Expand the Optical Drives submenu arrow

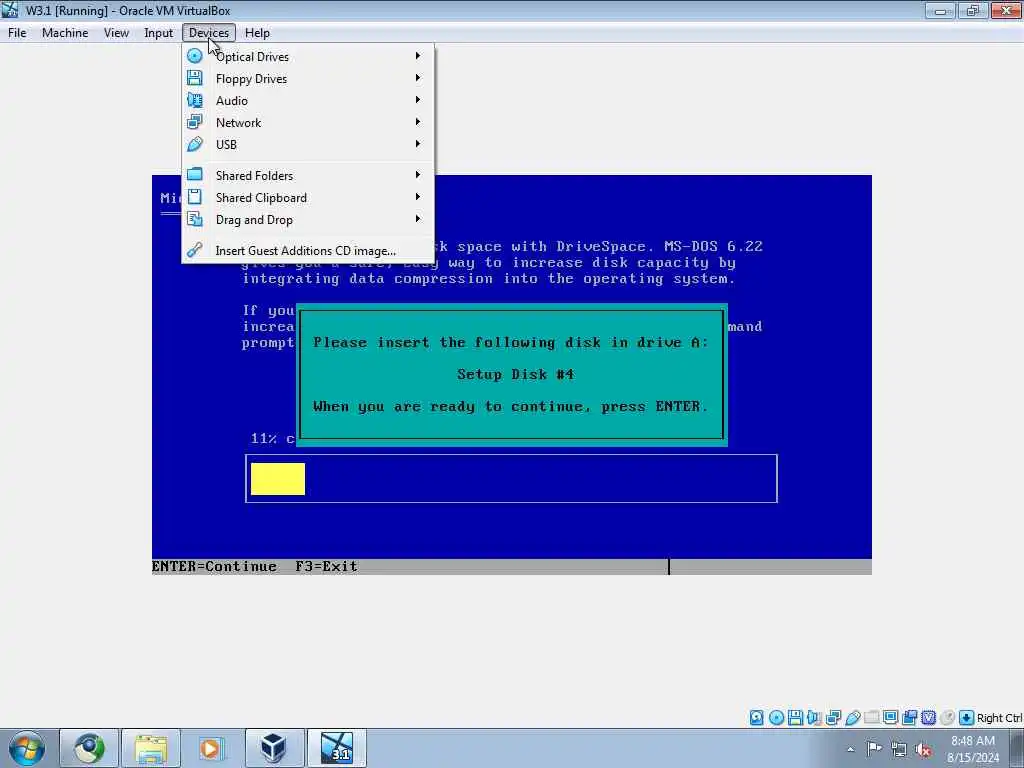[417, 56]
